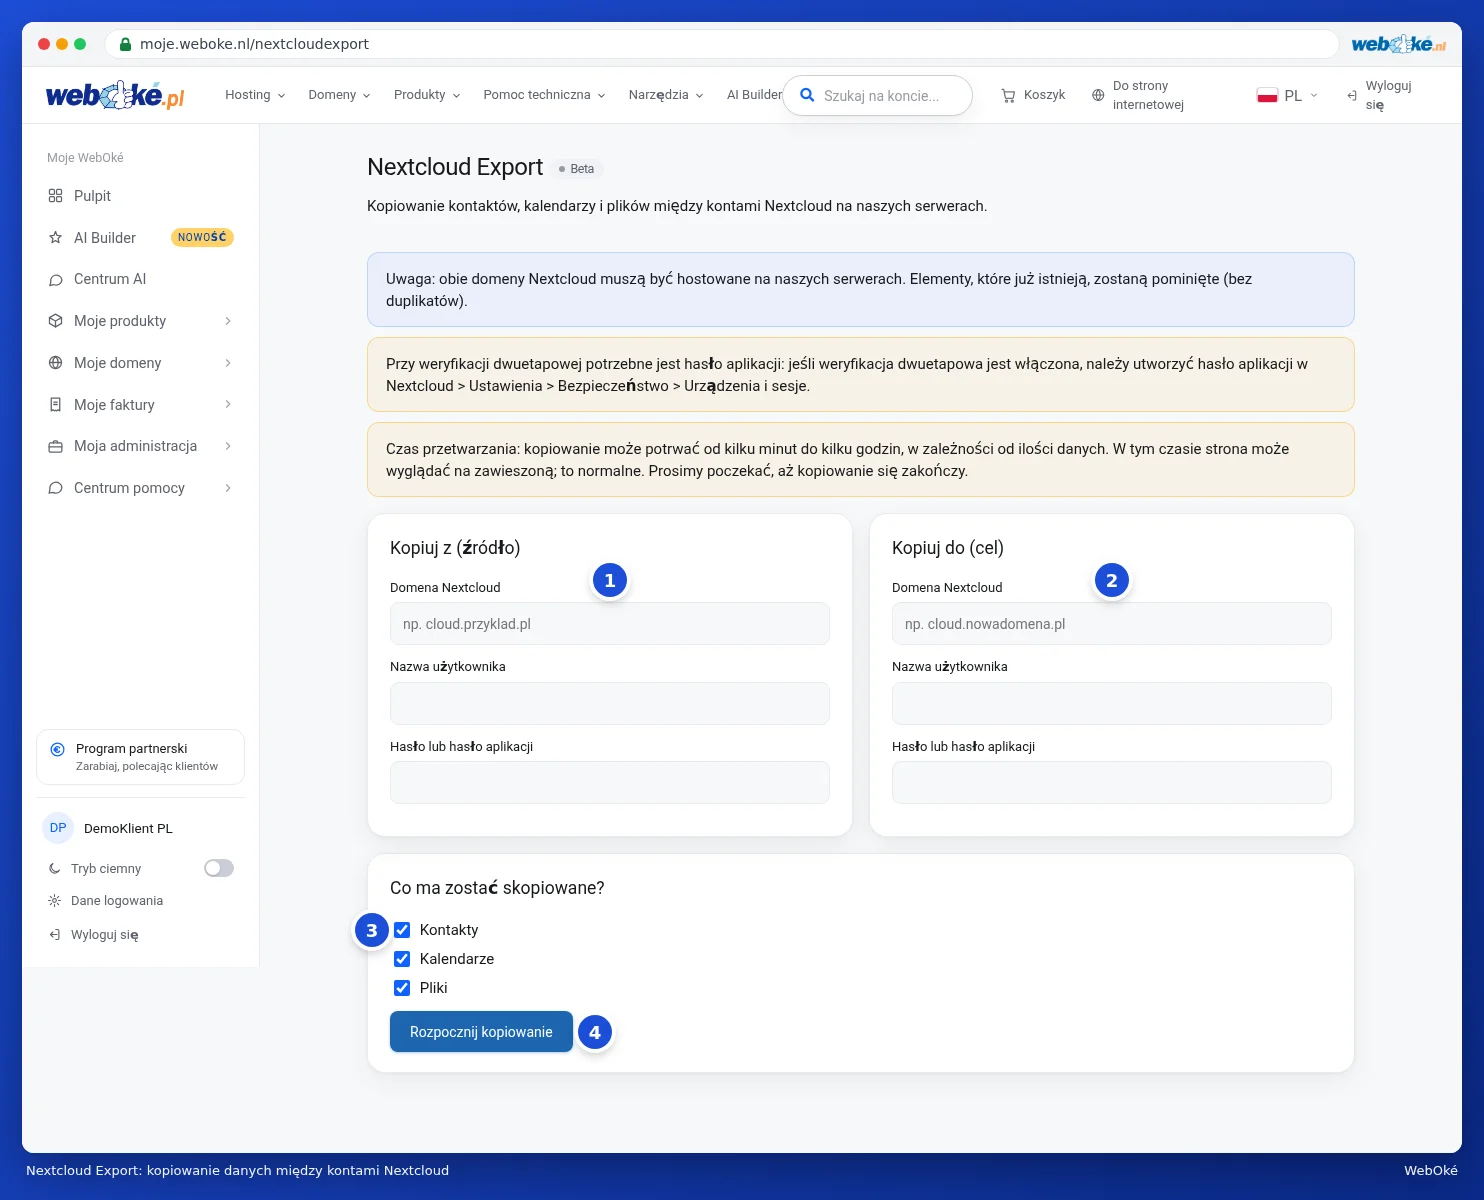
Task: Uncheck the Kontakty checkbox
Action: (402, 930)
